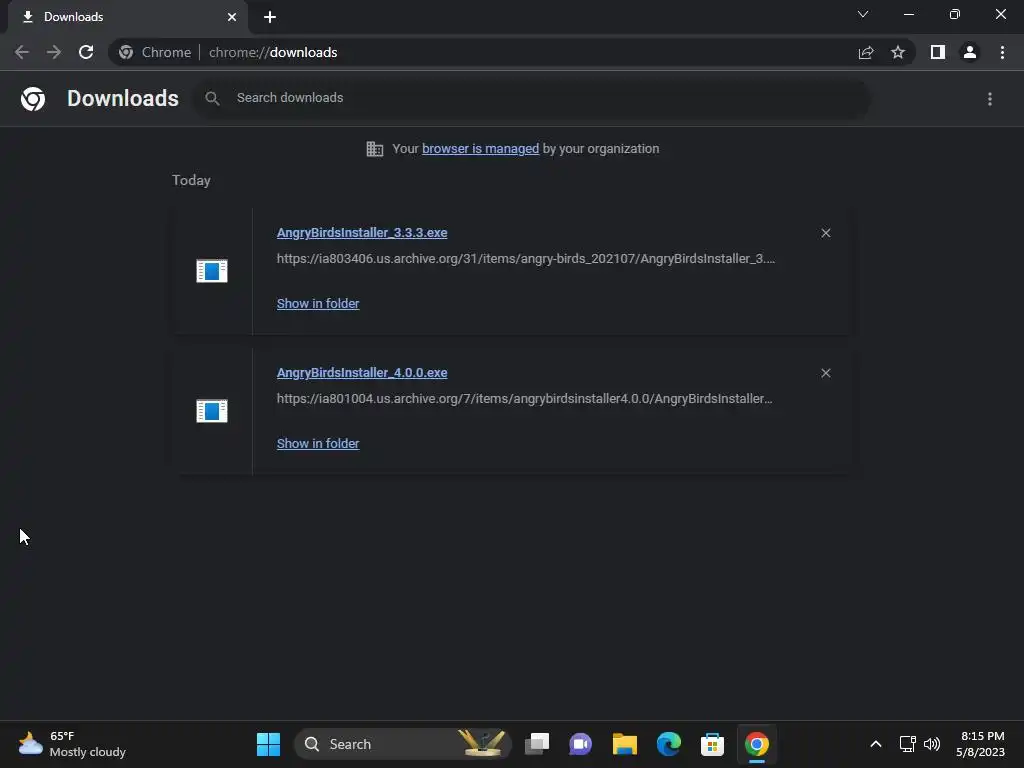Open a new tab with the plus button

tap(270, 17)
